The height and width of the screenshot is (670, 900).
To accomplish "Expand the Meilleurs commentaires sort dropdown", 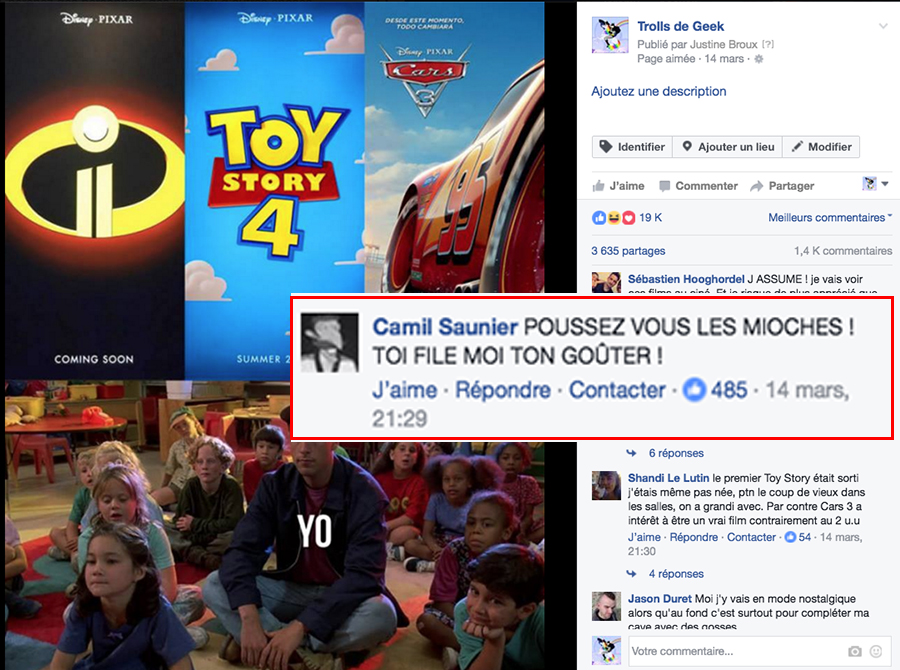I will (x=830, y=218).
